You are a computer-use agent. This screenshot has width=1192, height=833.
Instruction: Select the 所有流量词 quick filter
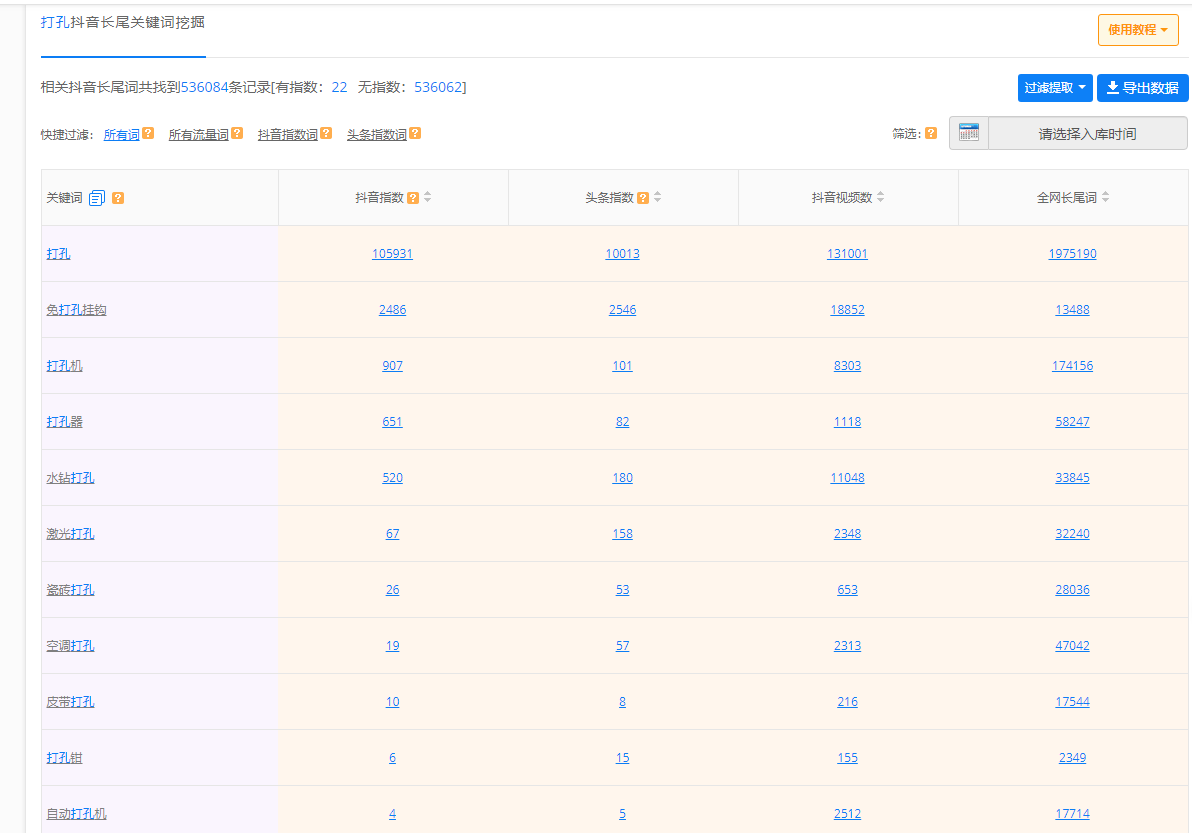pyautogui.click(x=198, y=135)
